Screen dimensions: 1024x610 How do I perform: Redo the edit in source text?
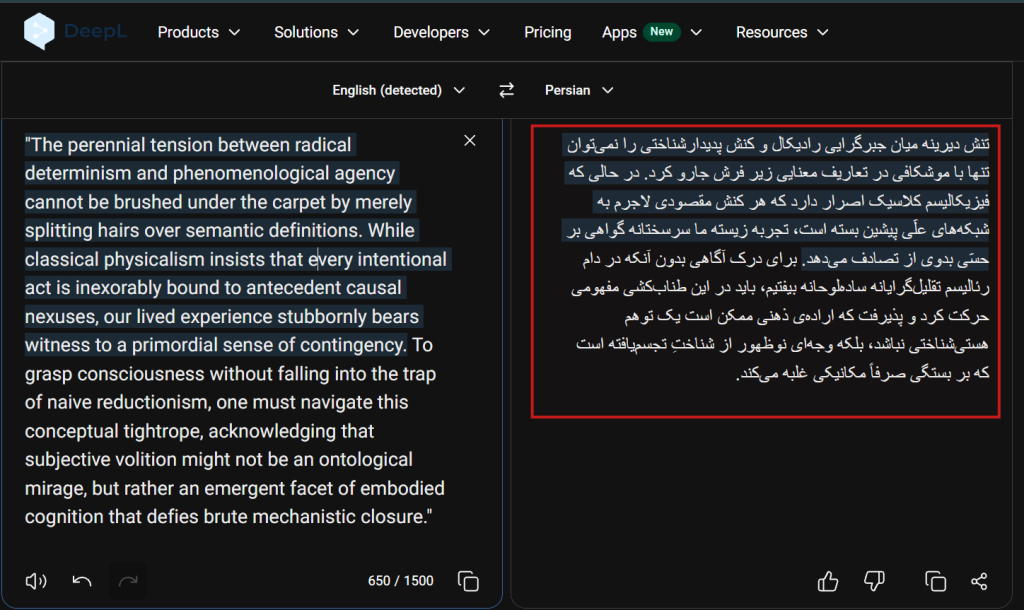(x=128, y=581)
